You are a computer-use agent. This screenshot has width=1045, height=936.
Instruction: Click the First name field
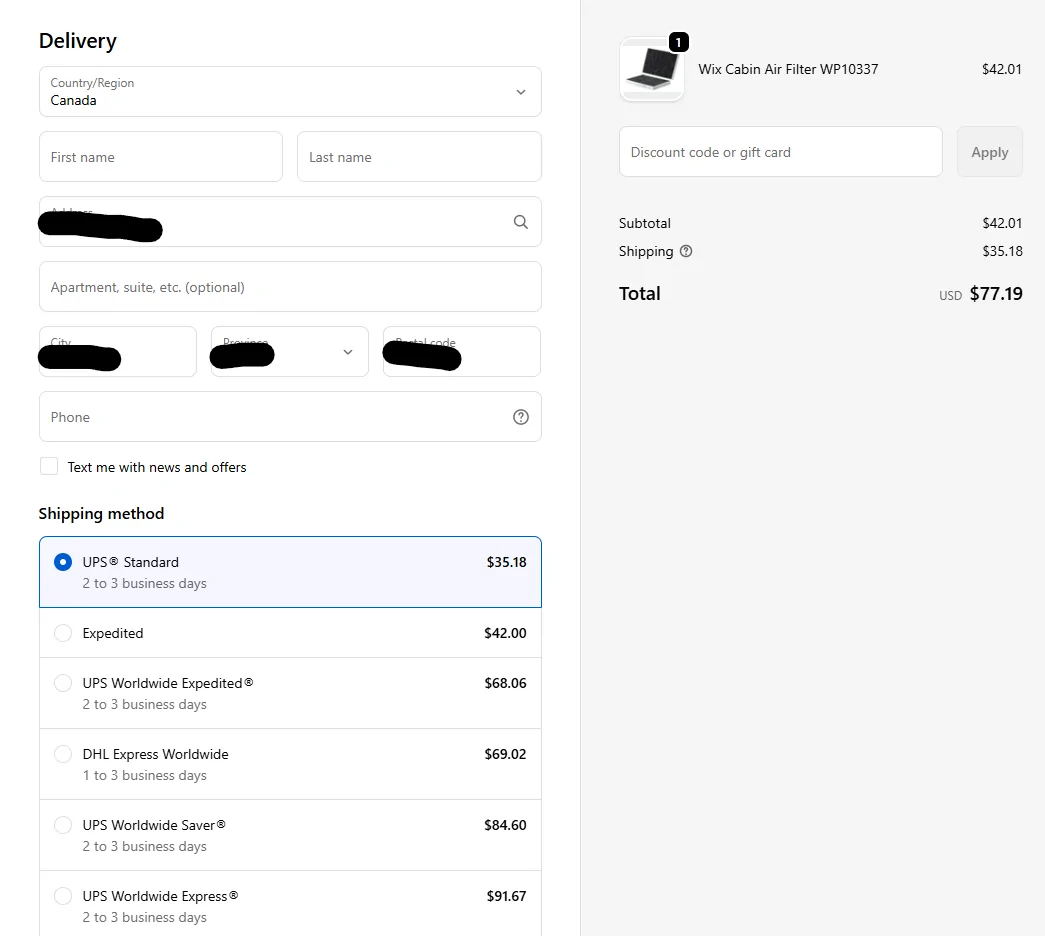click(x=160, y=157)
